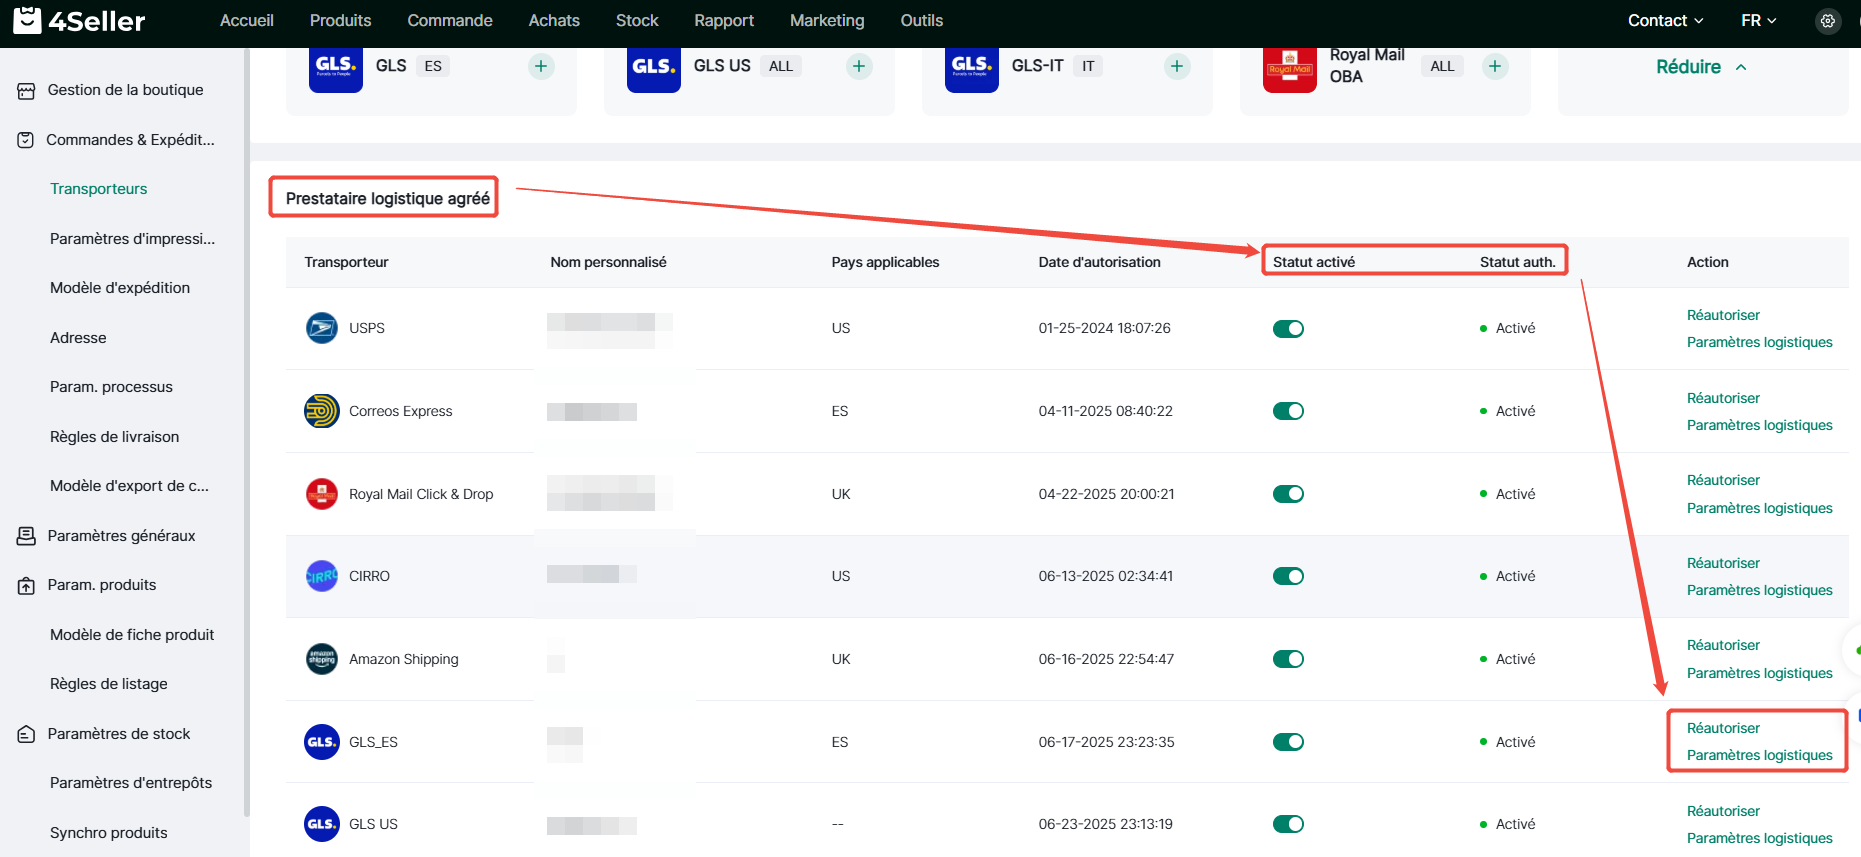
Task: Open Paramètres d'impression sidebar item
Action: 132,239
